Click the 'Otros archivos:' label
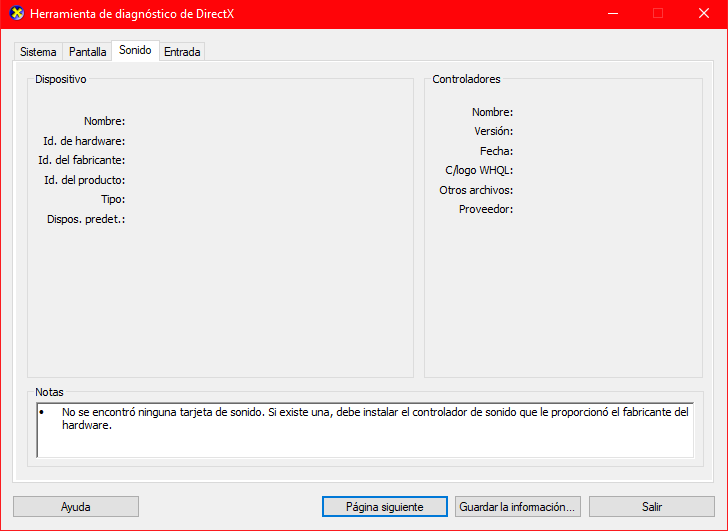 [476, 190]
